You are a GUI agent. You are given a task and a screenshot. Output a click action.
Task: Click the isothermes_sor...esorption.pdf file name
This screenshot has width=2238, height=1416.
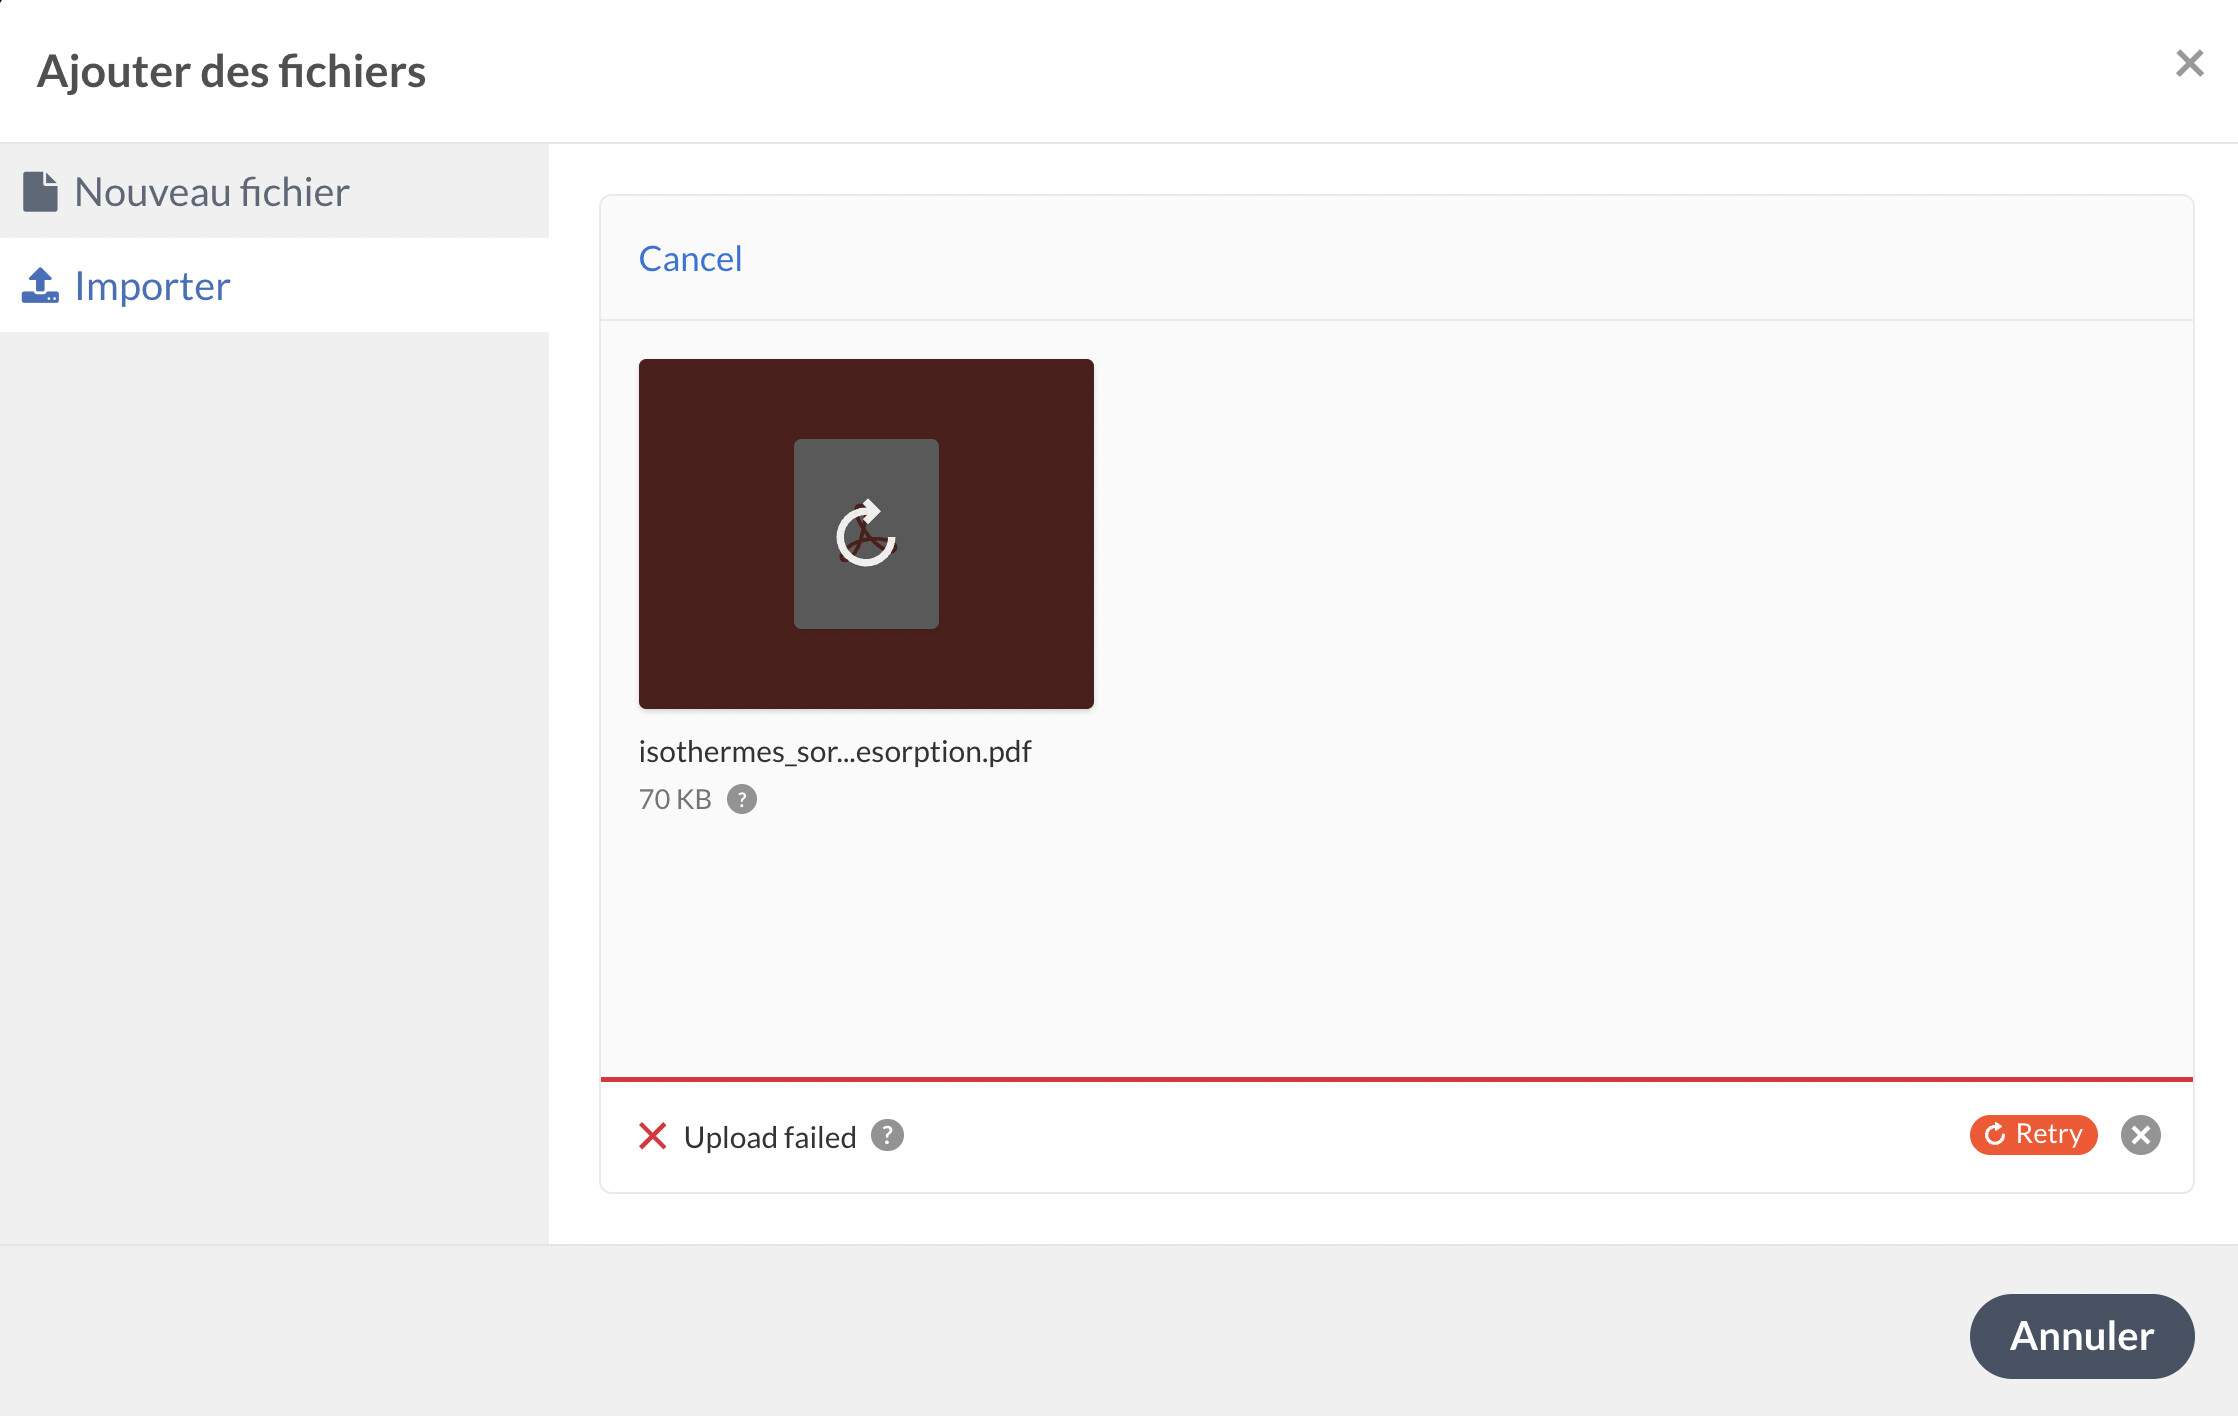click(x=834, y=752)
